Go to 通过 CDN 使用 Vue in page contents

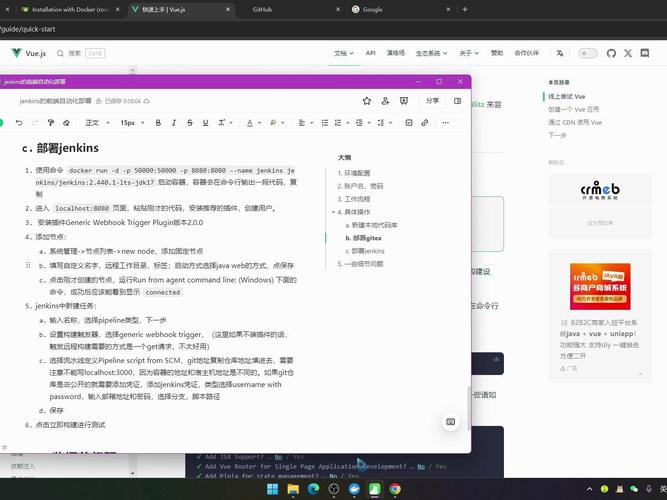pyautogui.click(x=575, y=123)
